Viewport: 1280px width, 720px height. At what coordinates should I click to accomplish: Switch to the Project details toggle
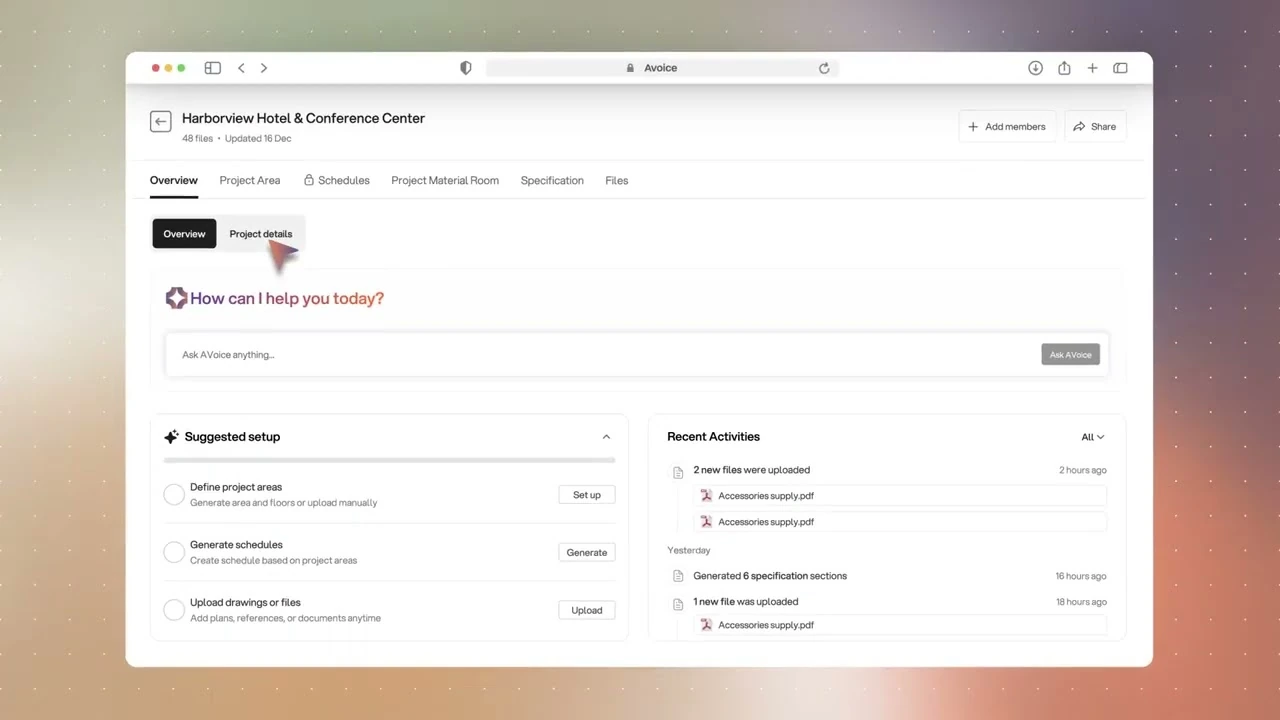pos(261,234)
